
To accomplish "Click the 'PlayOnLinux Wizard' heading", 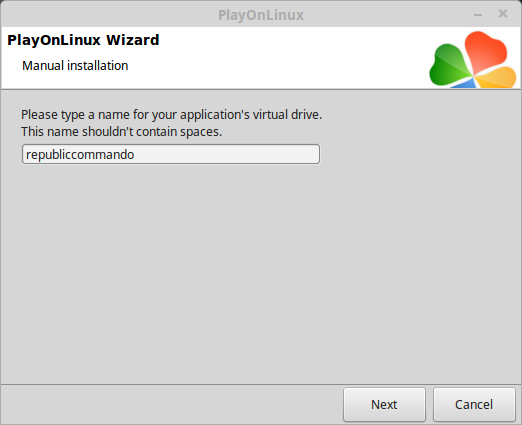I will tap(83, 40).
